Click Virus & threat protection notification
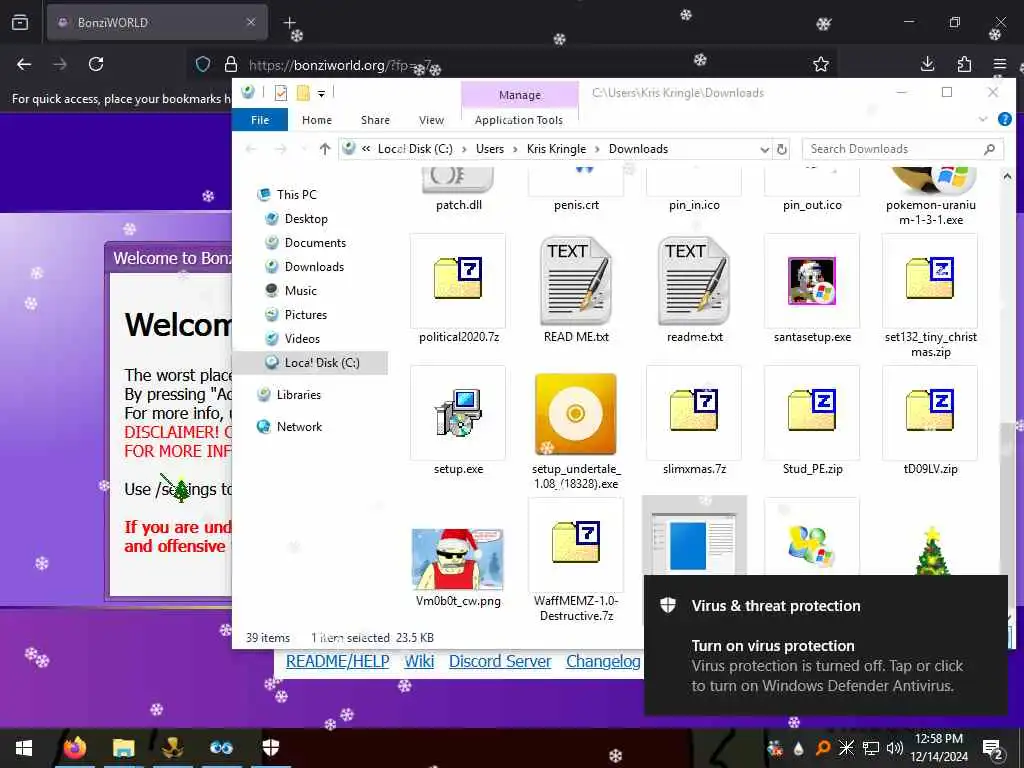Viewport: 1024px width, 768px height. (826, 645)
